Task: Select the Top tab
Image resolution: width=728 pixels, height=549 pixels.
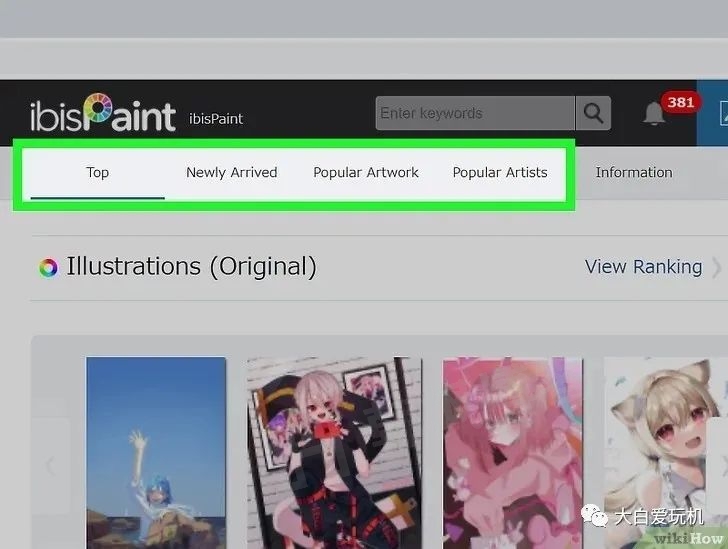Action: tap(97, 172)
